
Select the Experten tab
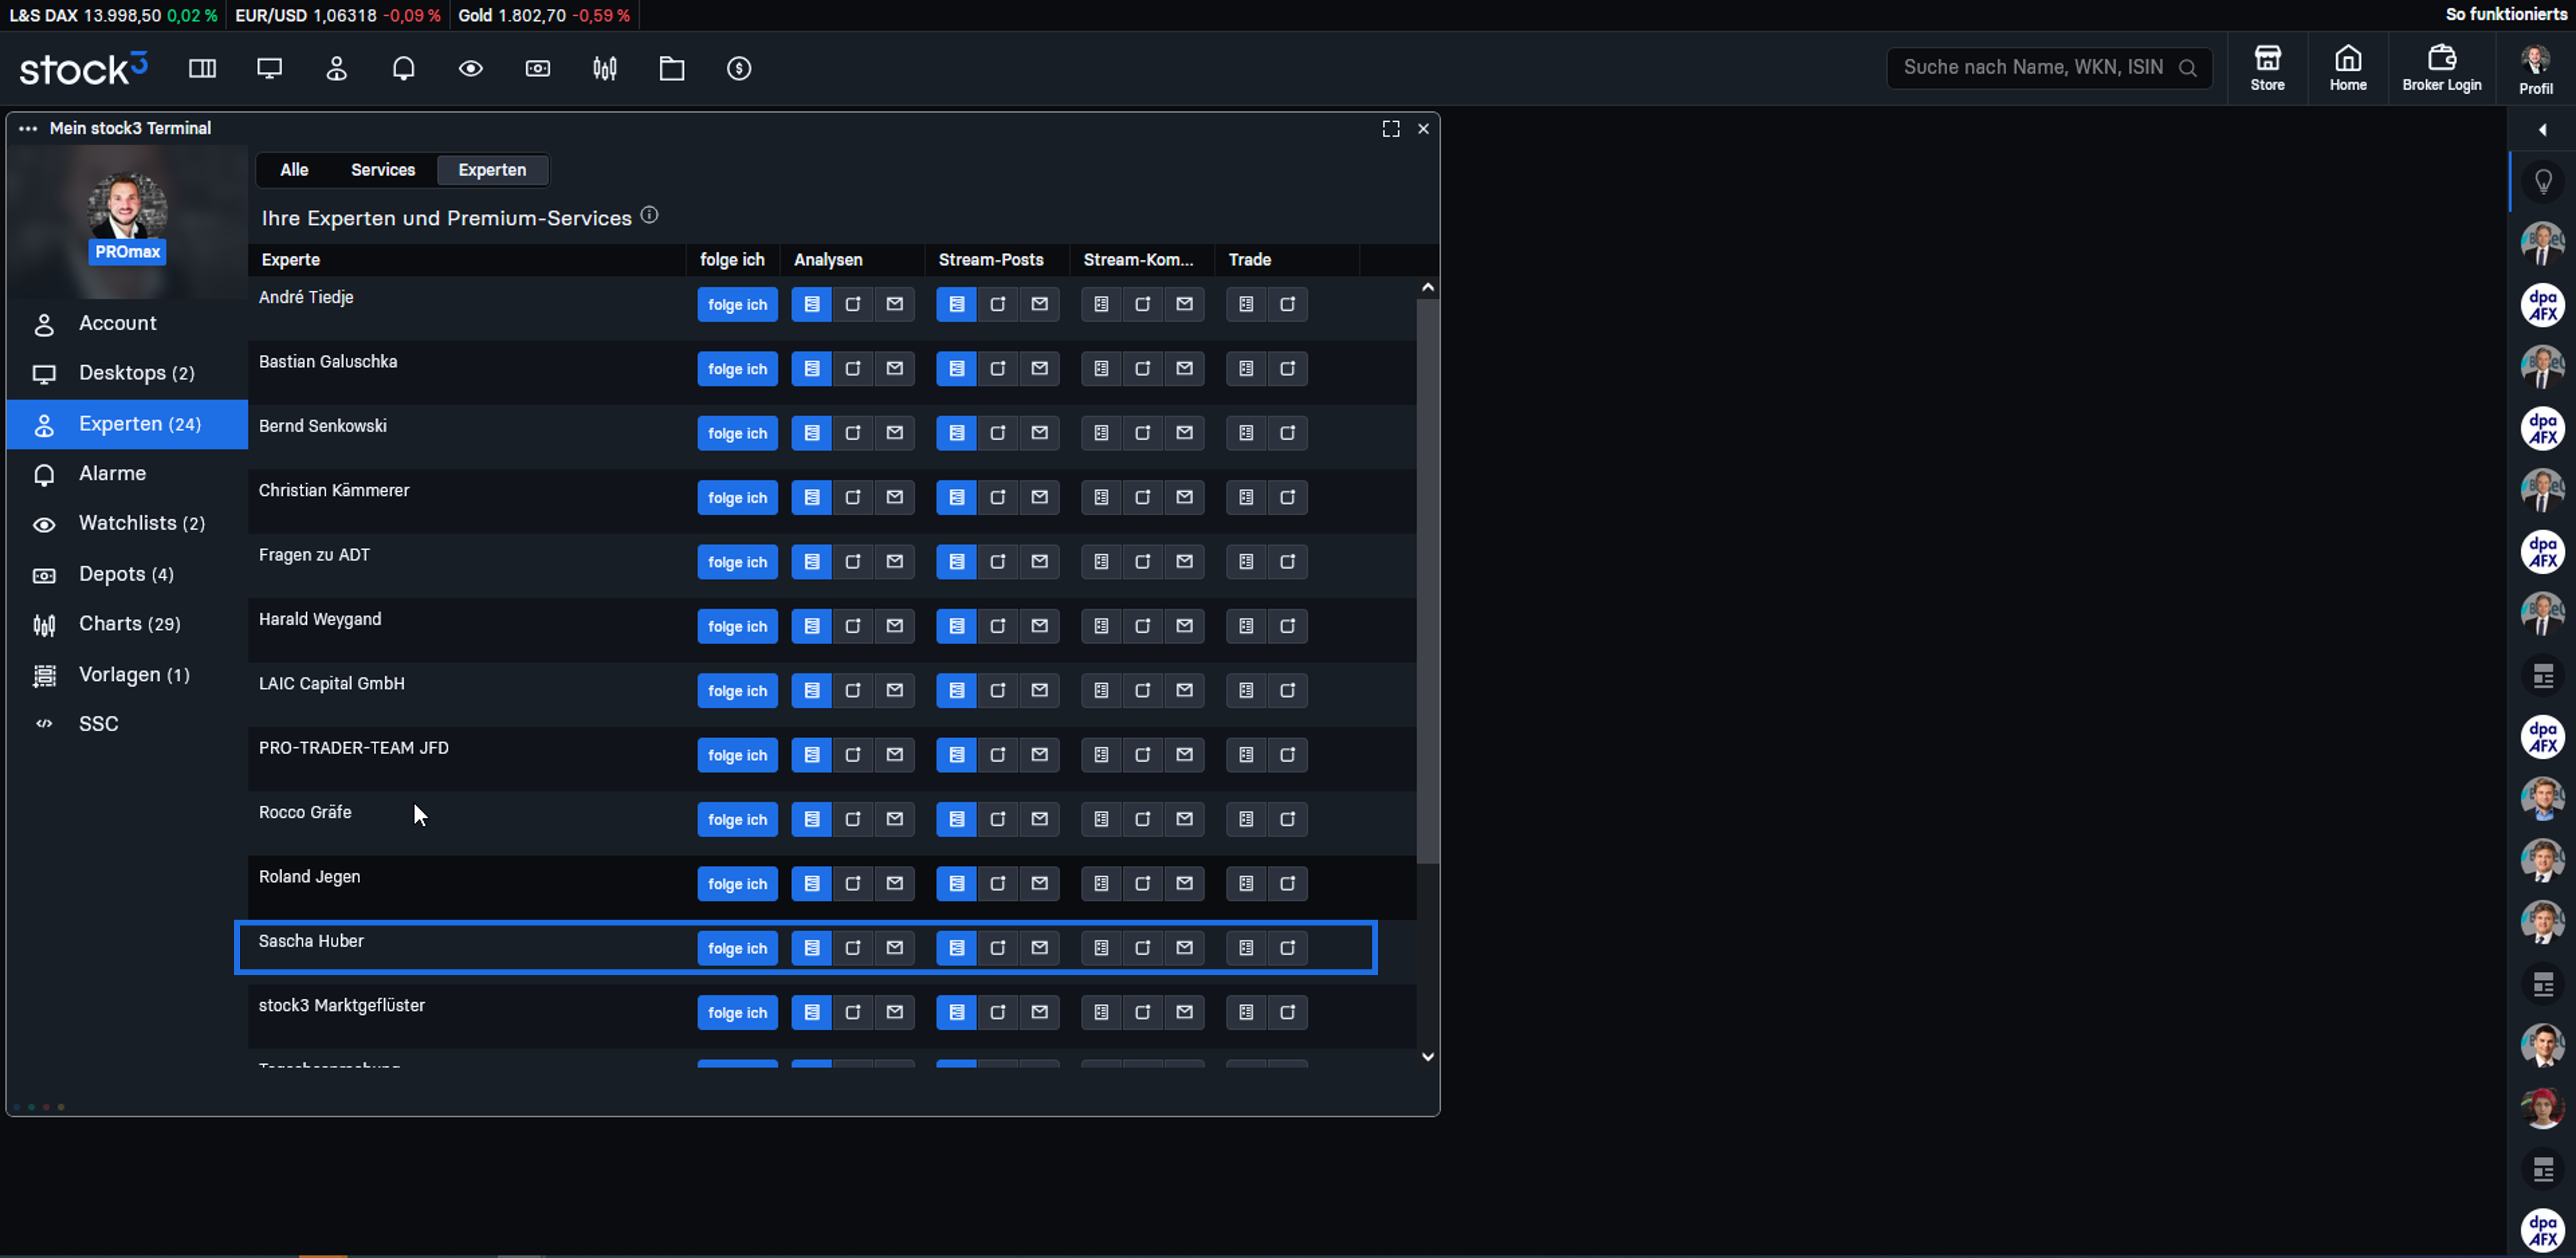tap(492, 170)
